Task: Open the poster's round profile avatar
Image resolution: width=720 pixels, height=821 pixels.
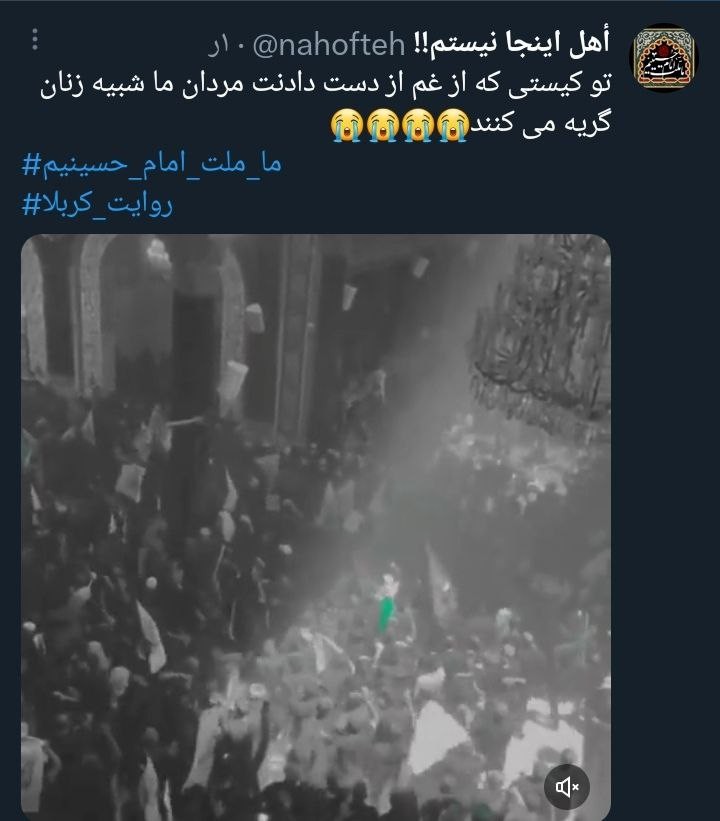Action: pyautogui.click(x=664, y=58)
